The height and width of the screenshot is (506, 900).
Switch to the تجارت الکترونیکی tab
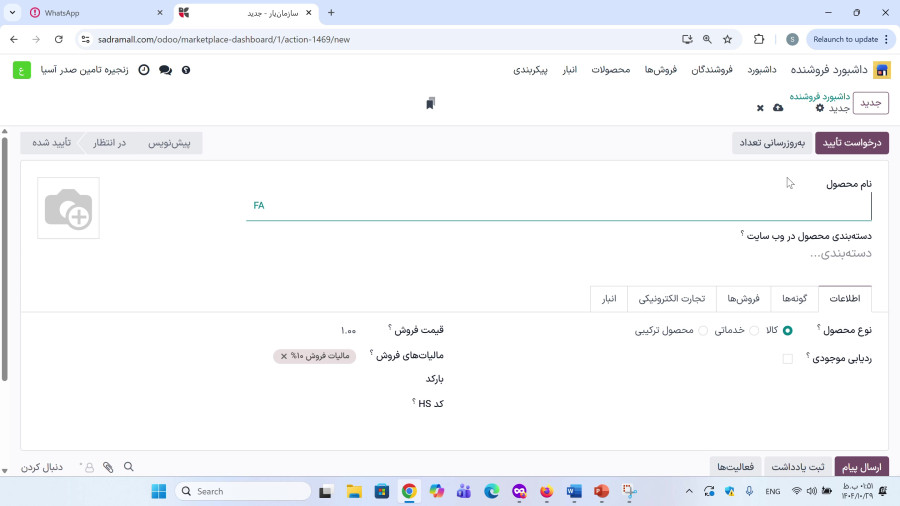(672, 299)
